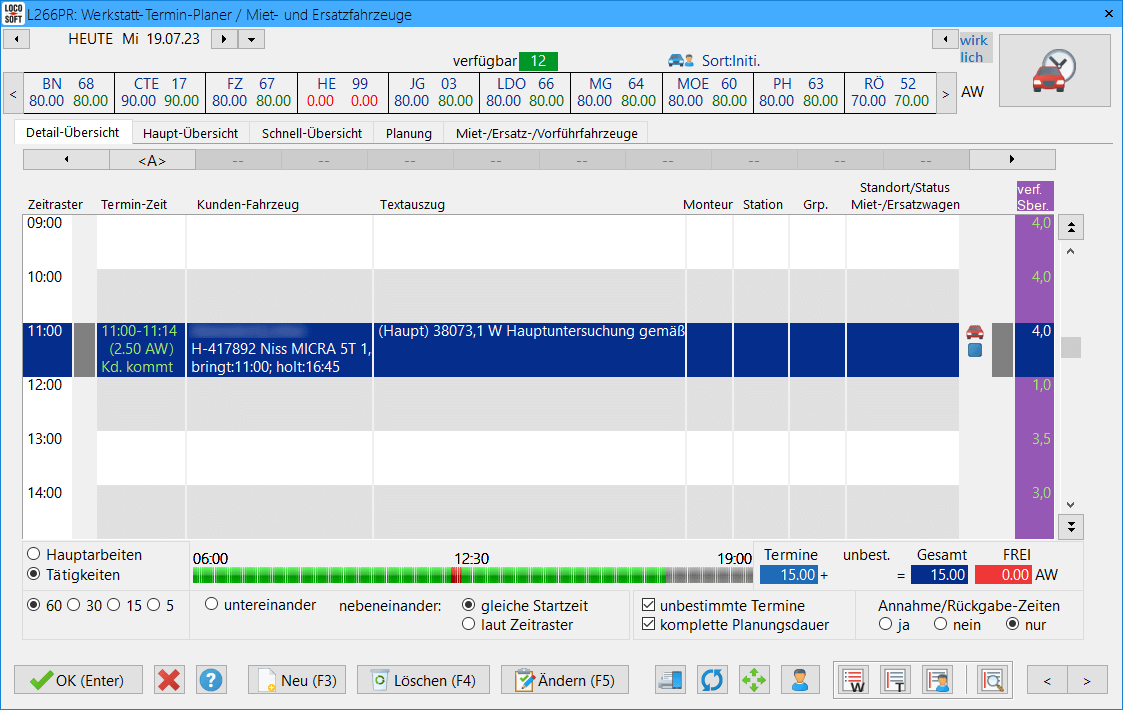The image size is (1123, 710).
Task: Toggle the komplette Planungsdauer checkbox
Action: (648, 626)
